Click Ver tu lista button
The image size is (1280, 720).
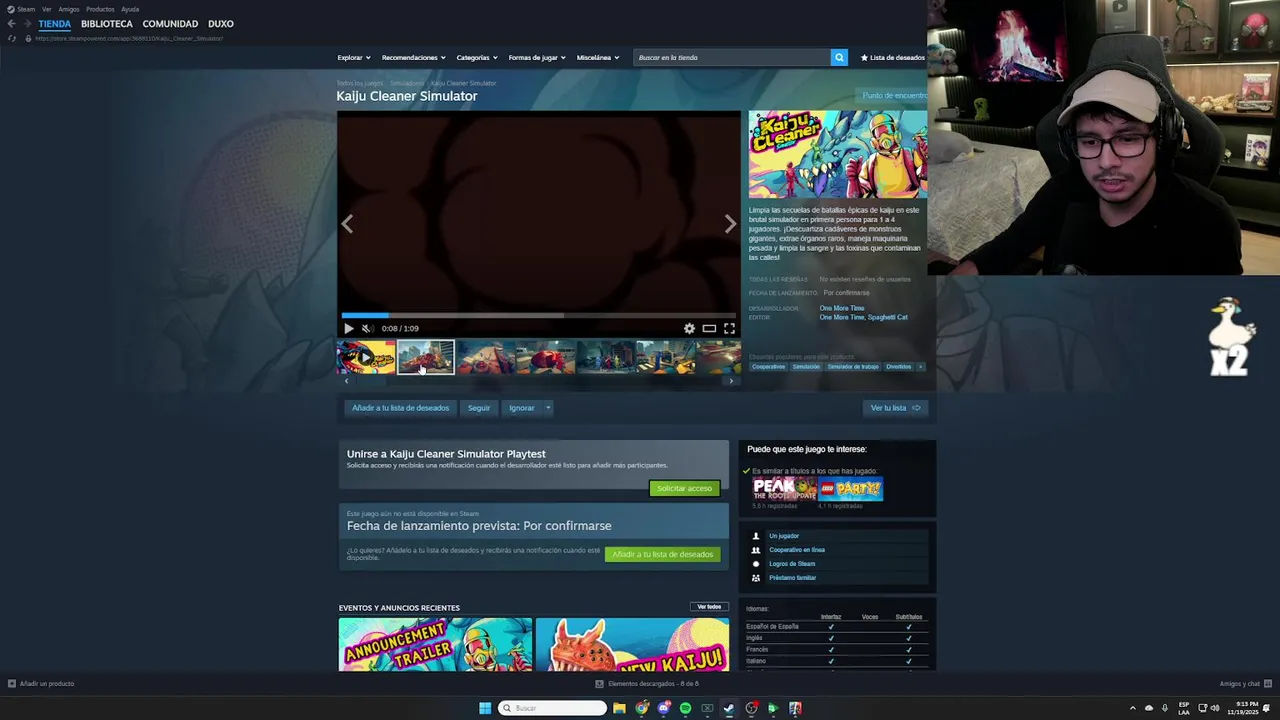click(895, 408)
